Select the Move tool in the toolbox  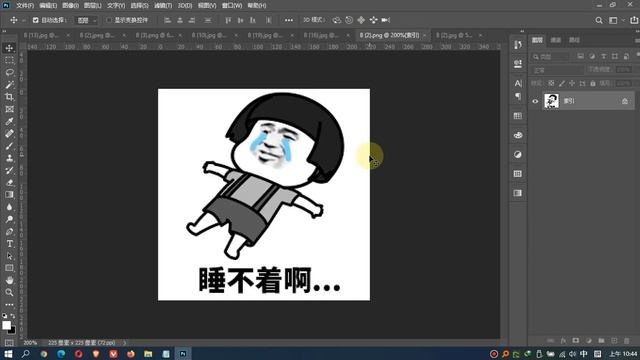tap(9, 48)
